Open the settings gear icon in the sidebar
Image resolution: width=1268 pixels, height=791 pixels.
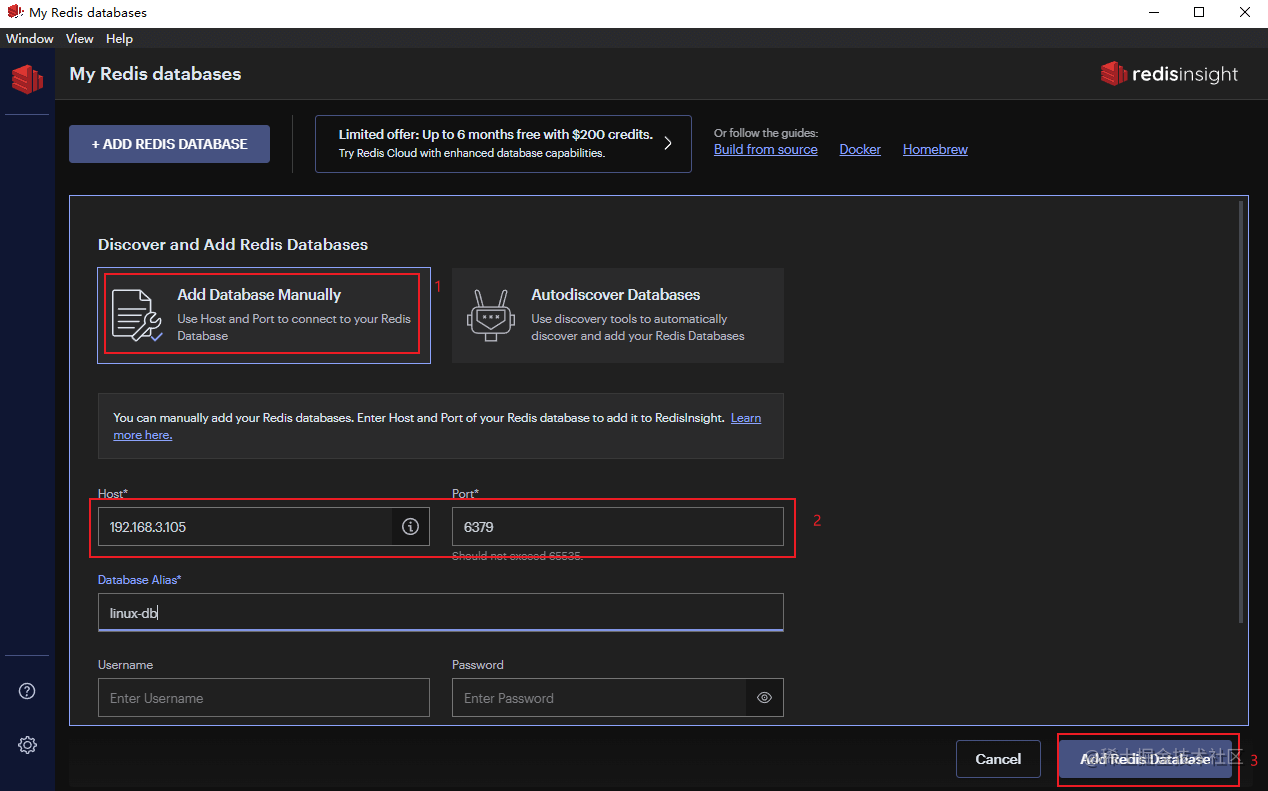pos(27,745)
